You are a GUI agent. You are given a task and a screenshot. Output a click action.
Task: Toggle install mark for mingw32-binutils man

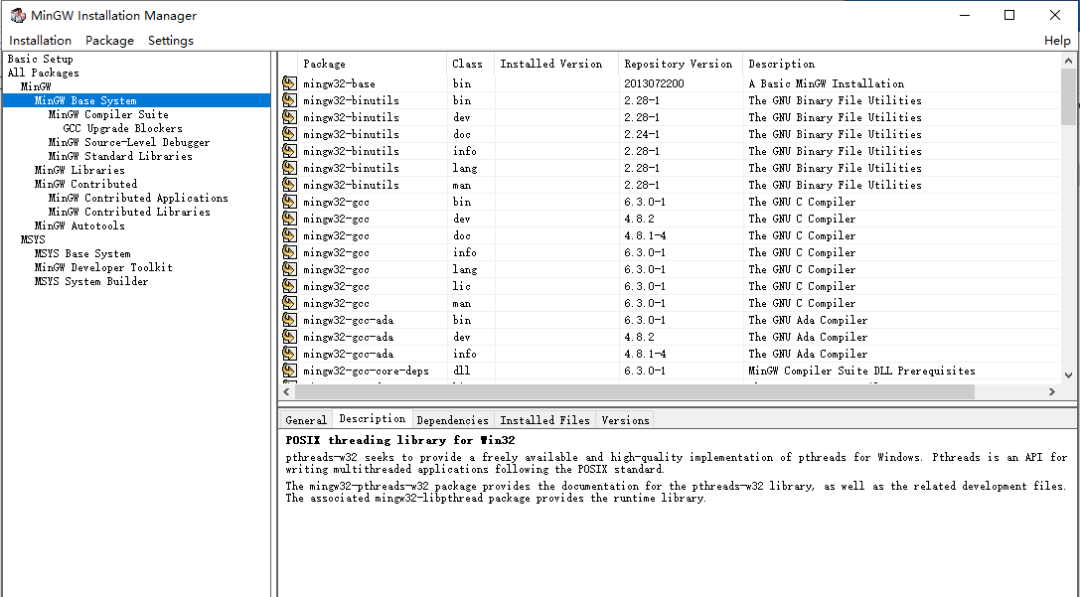(289, 185)
